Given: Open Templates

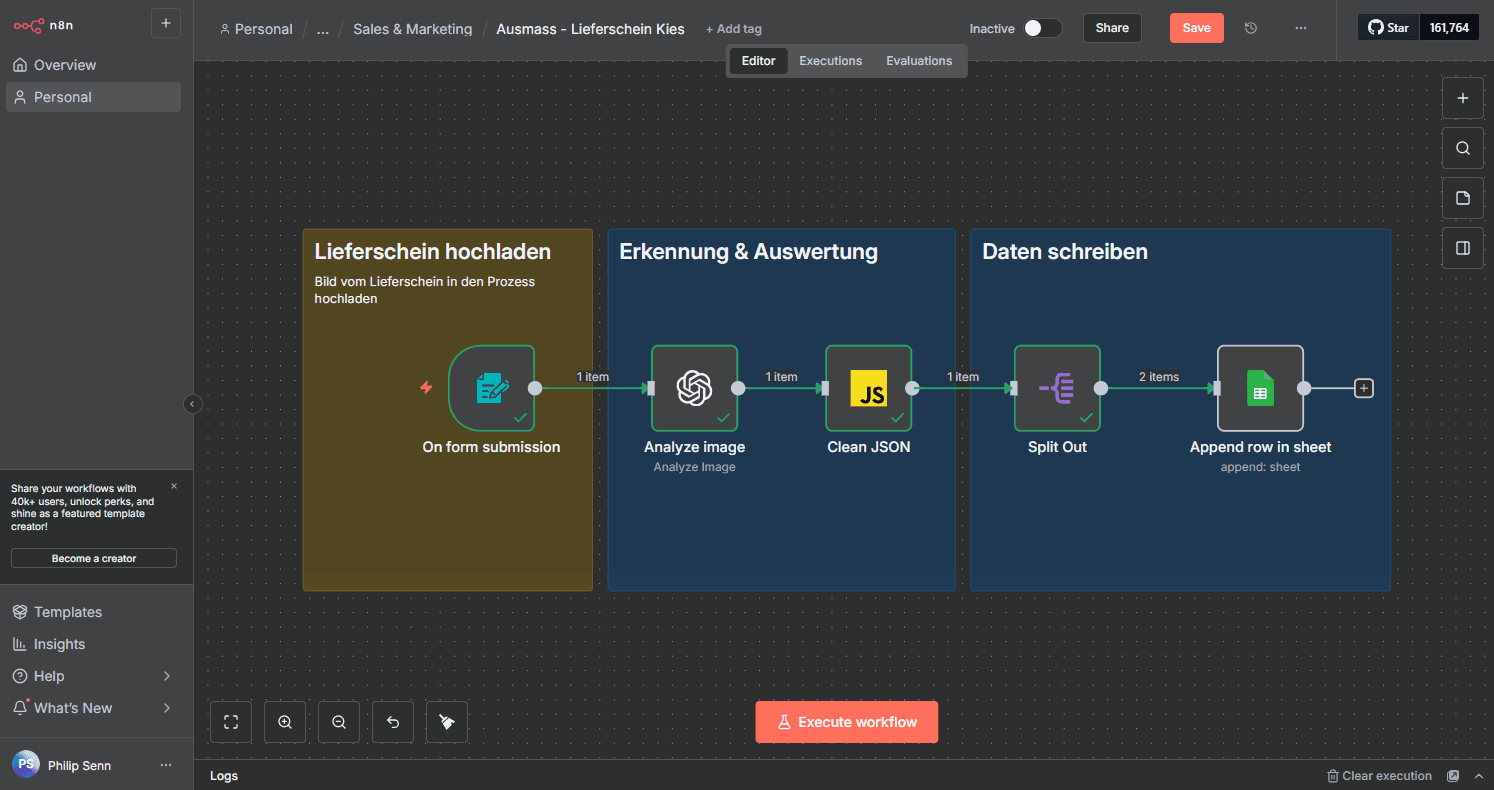Looking at the screenshot, I should coord(93,612).
